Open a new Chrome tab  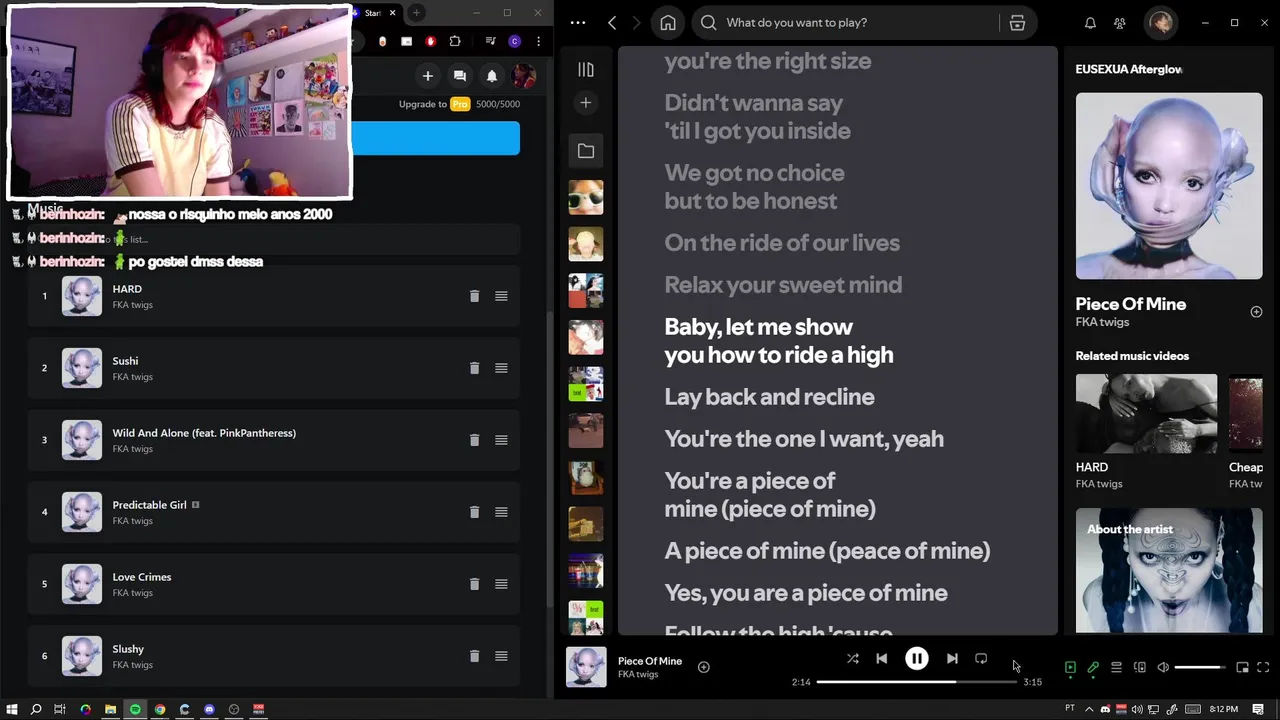pos(416,13)
